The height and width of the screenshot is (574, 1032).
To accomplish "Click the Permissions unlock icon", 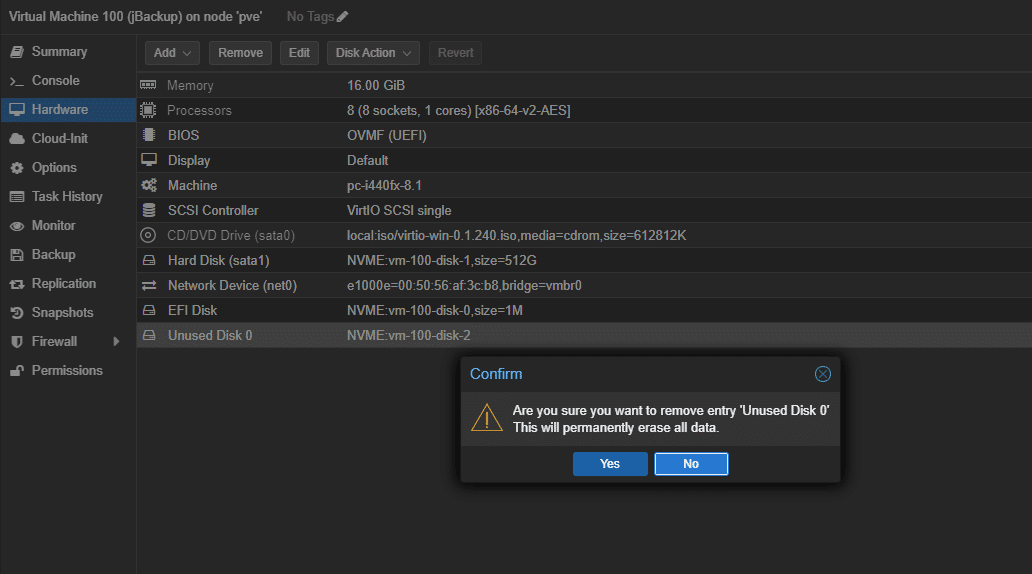I will [x=17, y=371].
